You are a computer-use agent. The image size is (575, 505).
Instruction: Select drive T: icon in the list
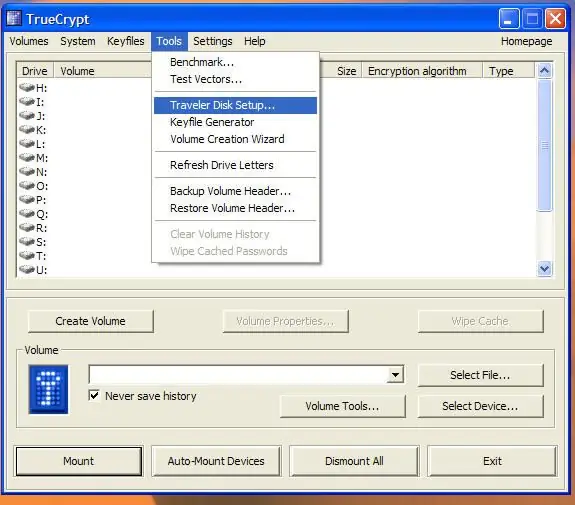(x=27, y=256)
